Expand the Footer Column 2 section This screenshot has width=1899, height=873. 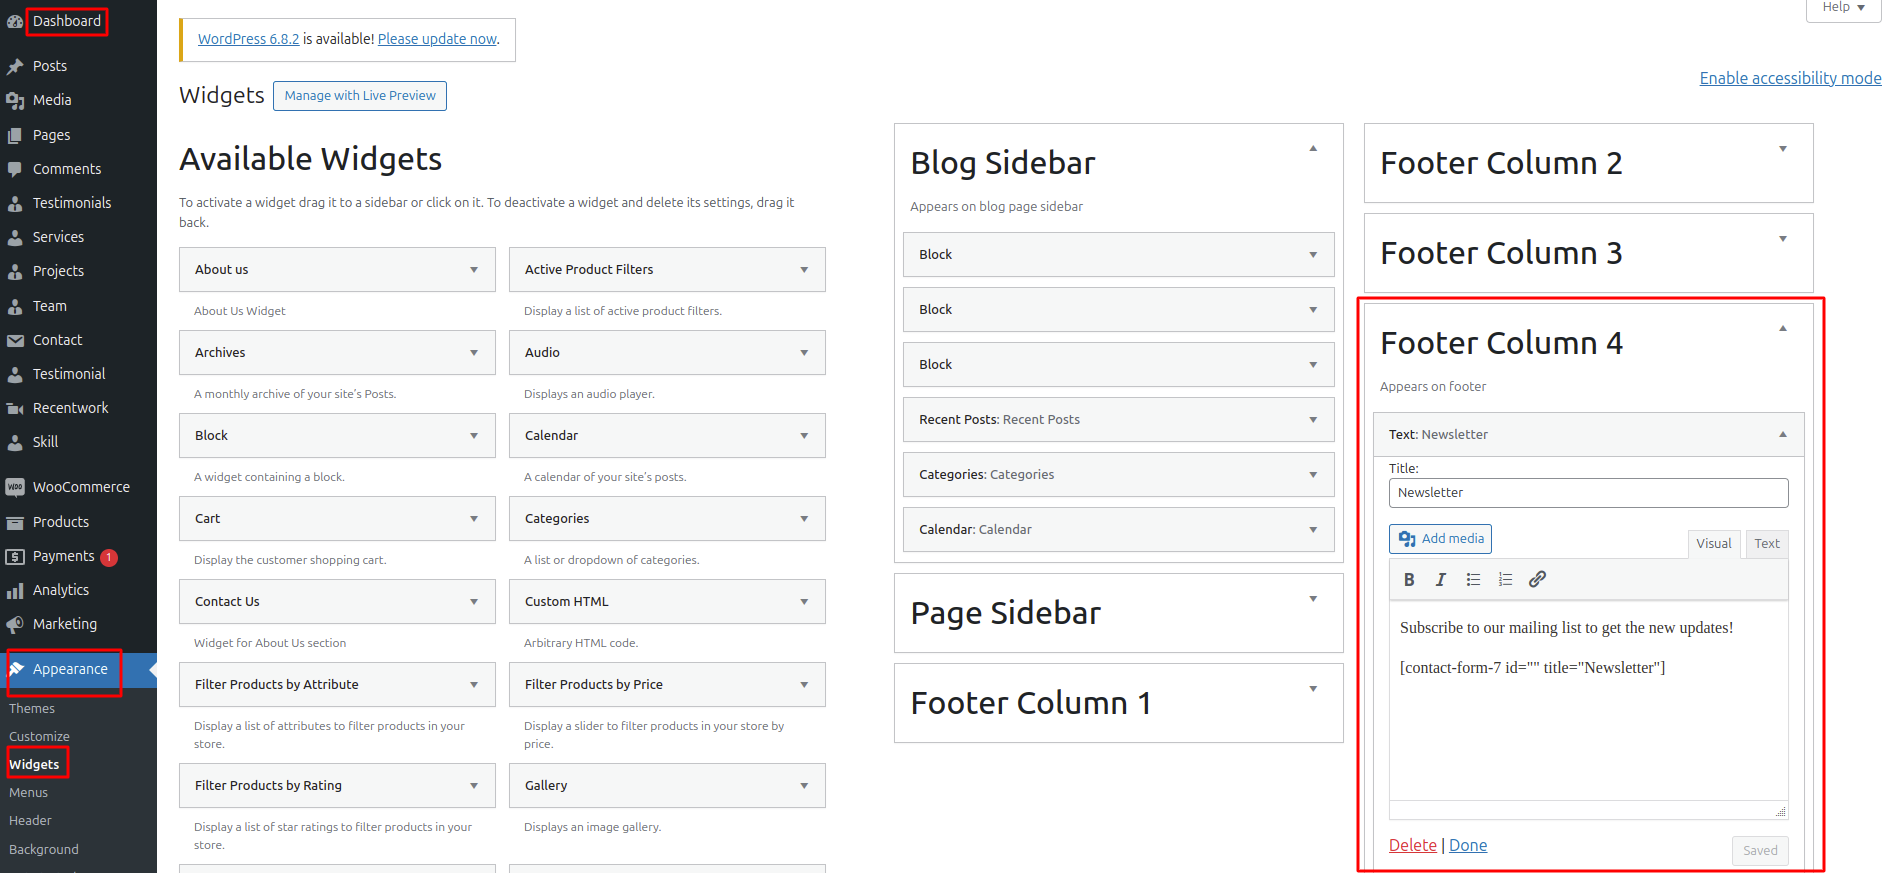coord(1783,148)
